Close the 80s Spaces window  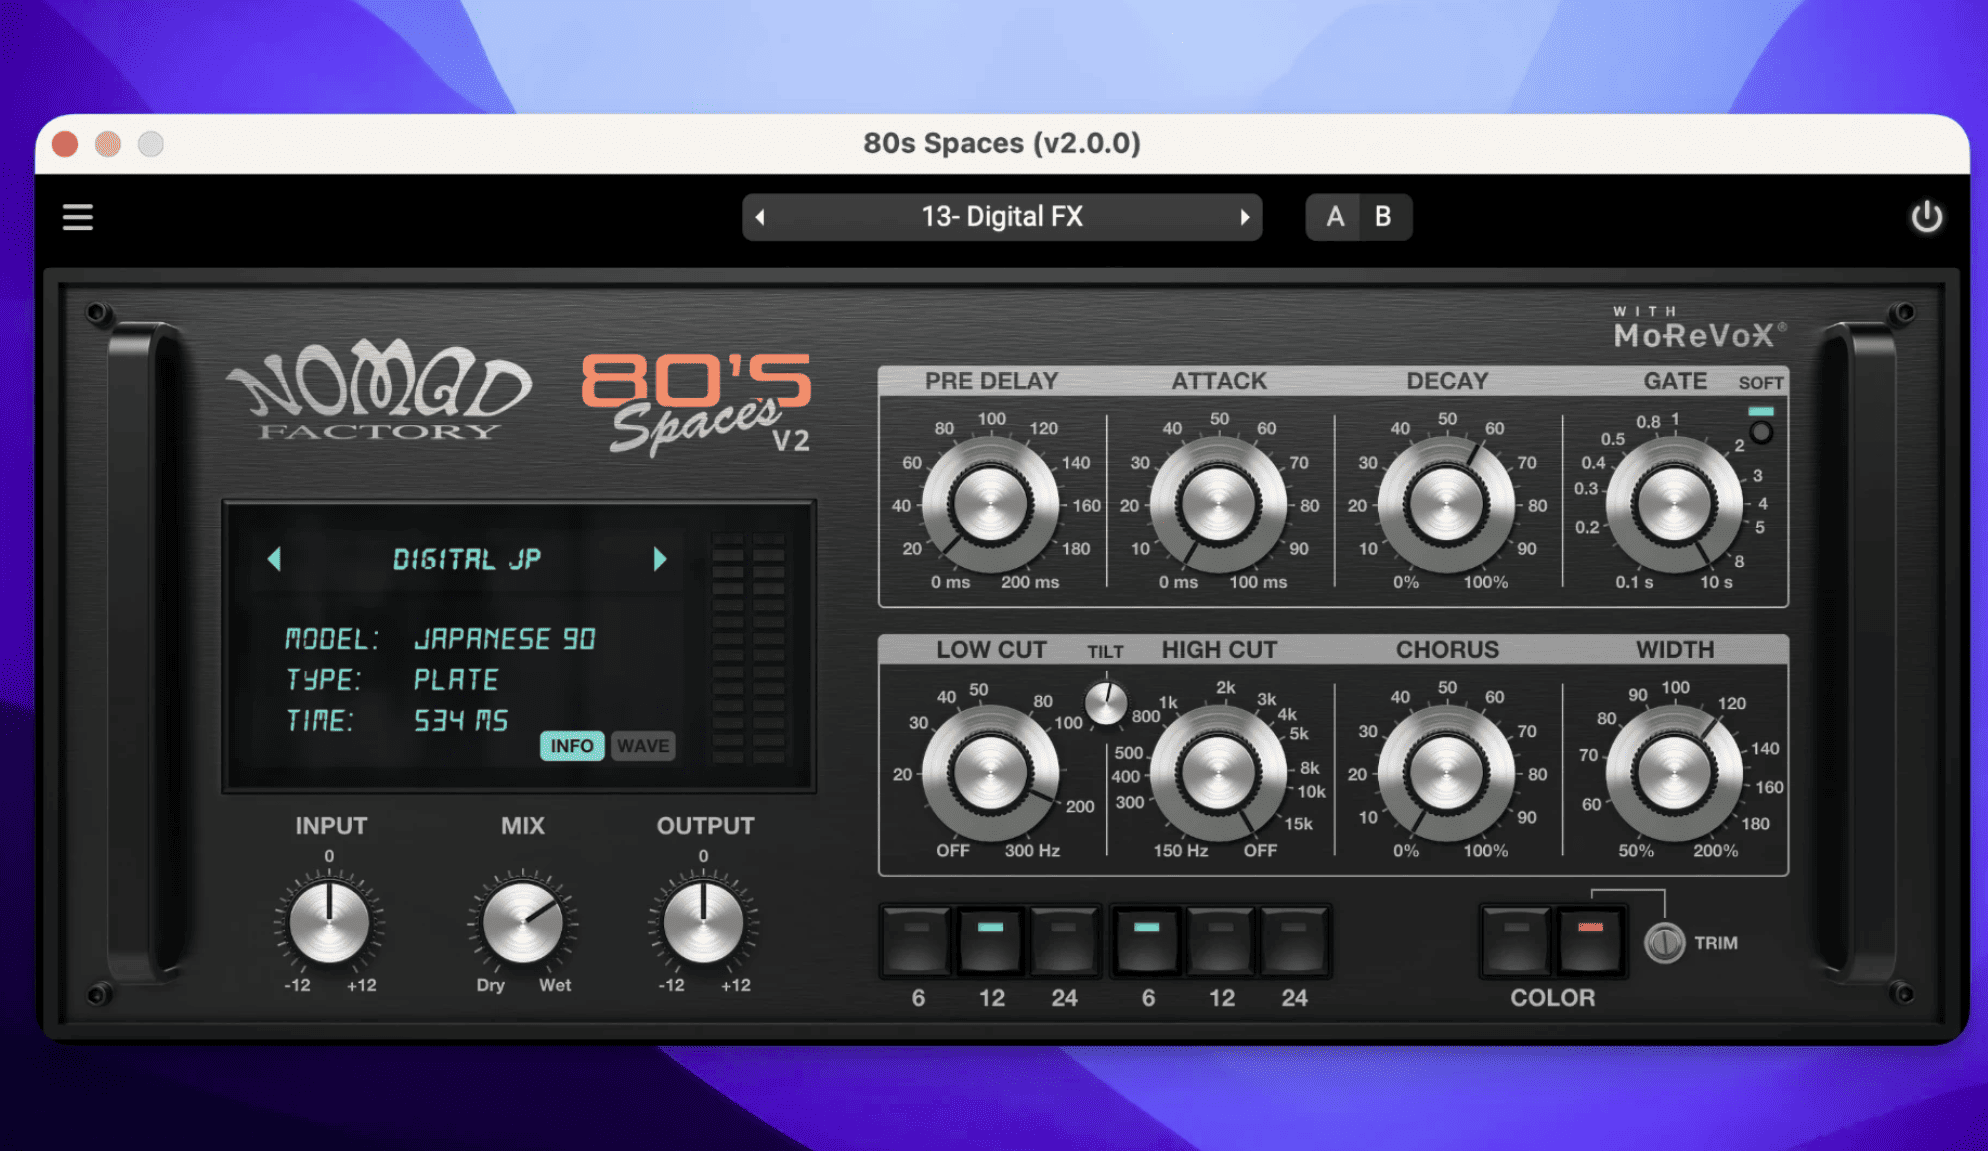point(65,144)
